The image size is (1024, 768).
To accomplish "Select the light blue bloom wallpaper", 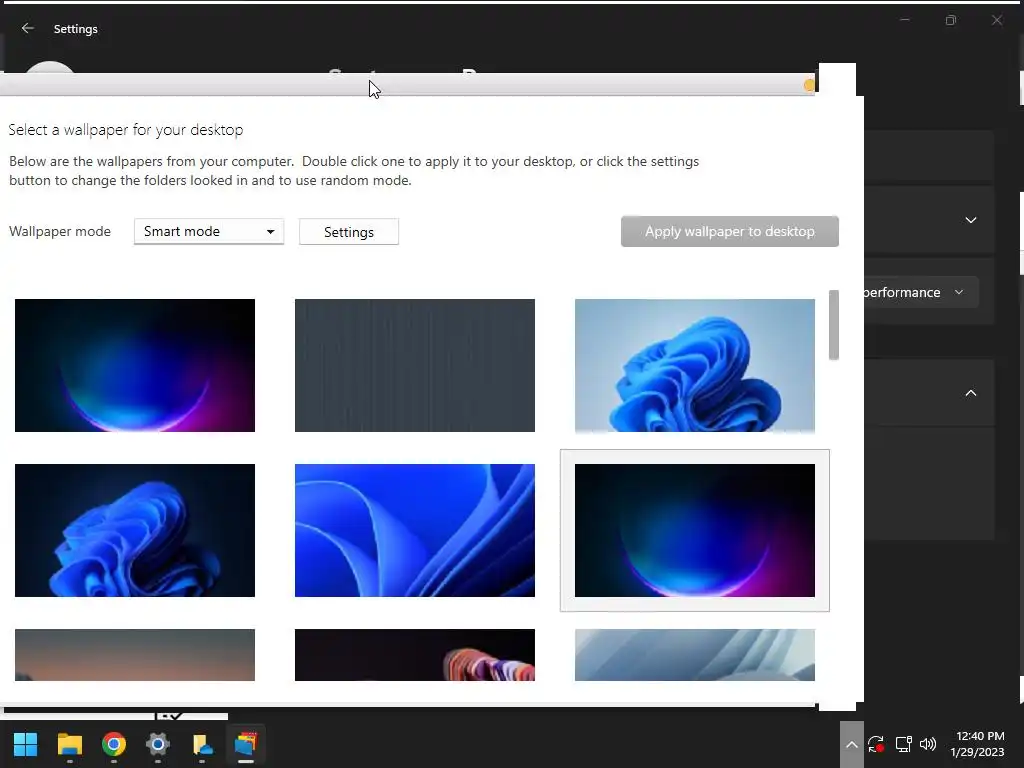I will pos(695,365).
